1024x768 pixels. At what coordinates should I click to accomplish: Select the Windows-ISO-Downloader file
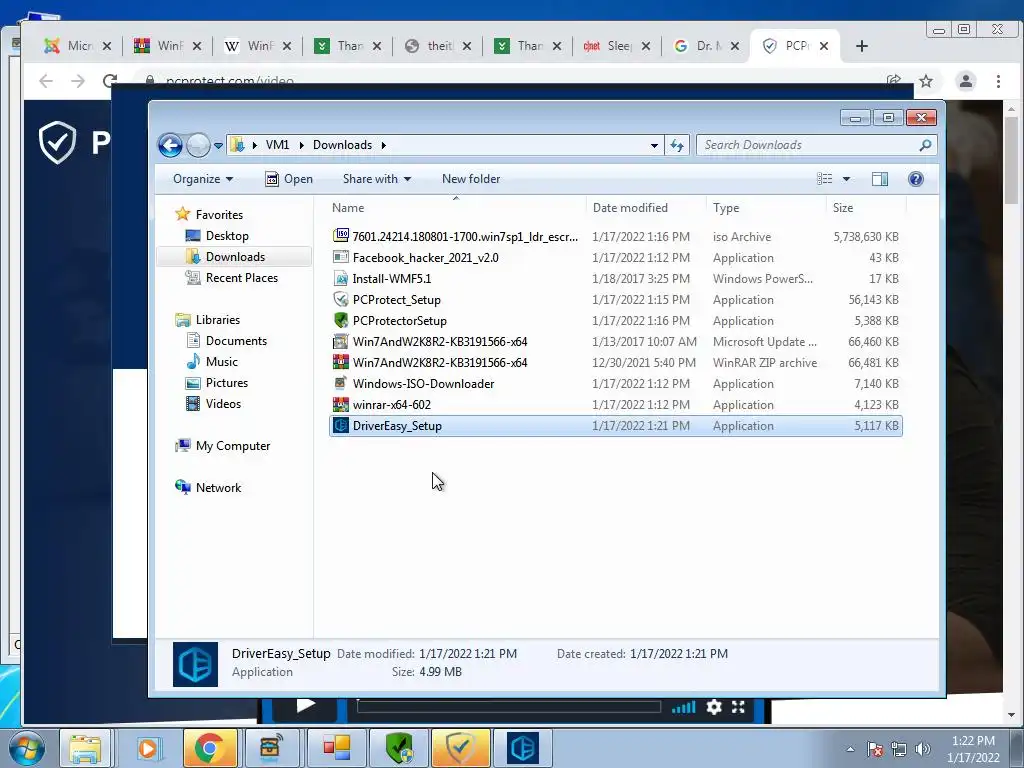(x=616, y=384)
